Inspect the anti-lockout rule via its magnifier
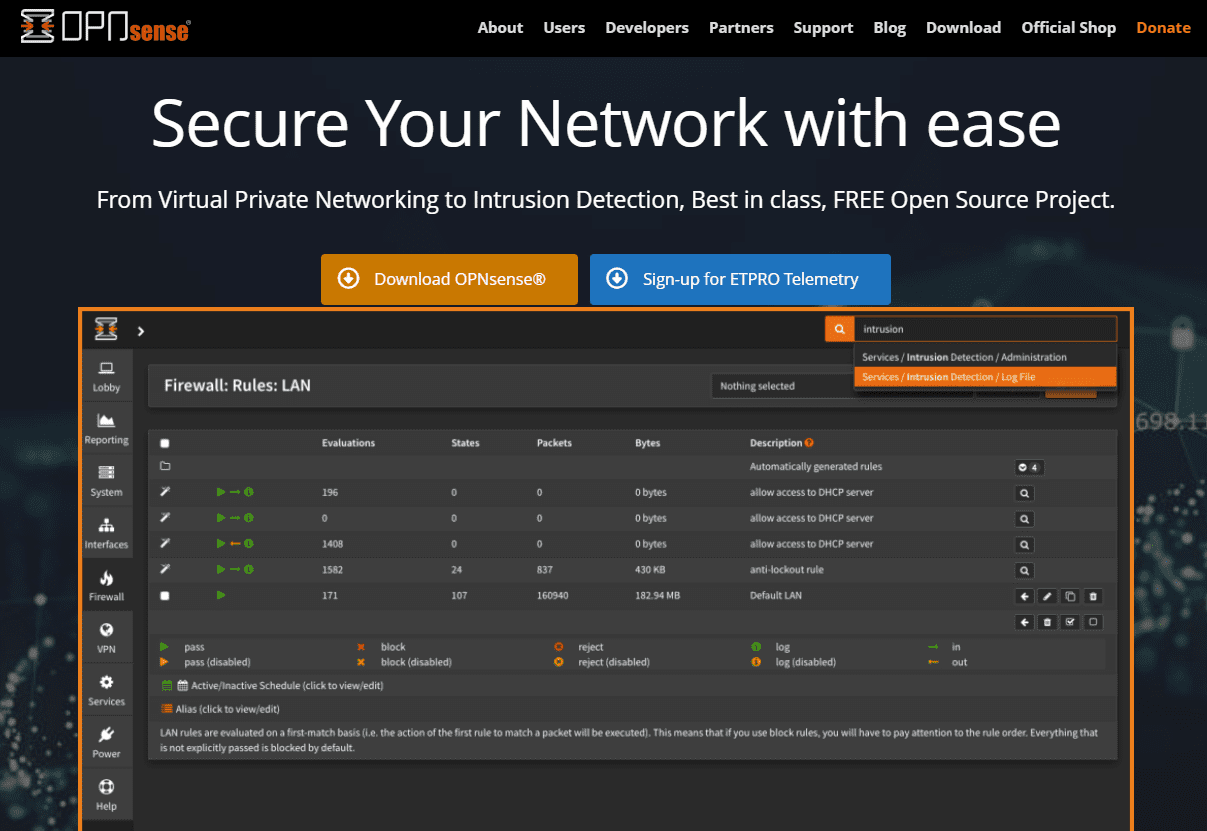This screenshot has width=1207, height=831. (x=1024, y=571)
